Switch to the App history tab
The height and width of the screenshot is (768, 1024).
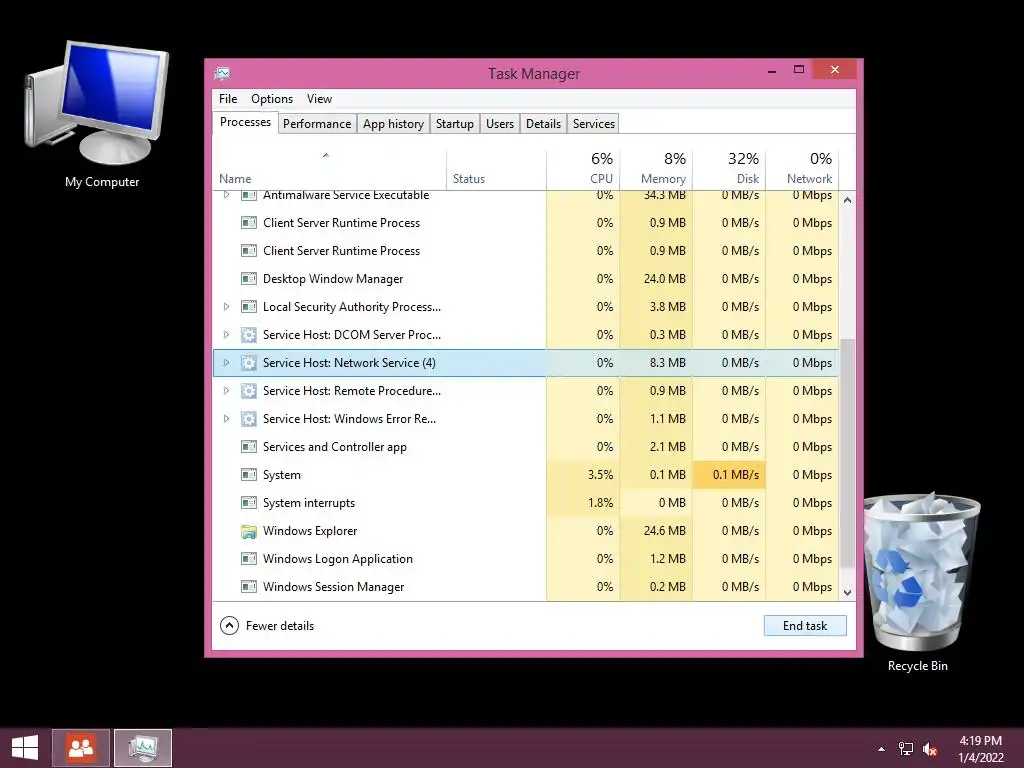(x=393, y=123)
